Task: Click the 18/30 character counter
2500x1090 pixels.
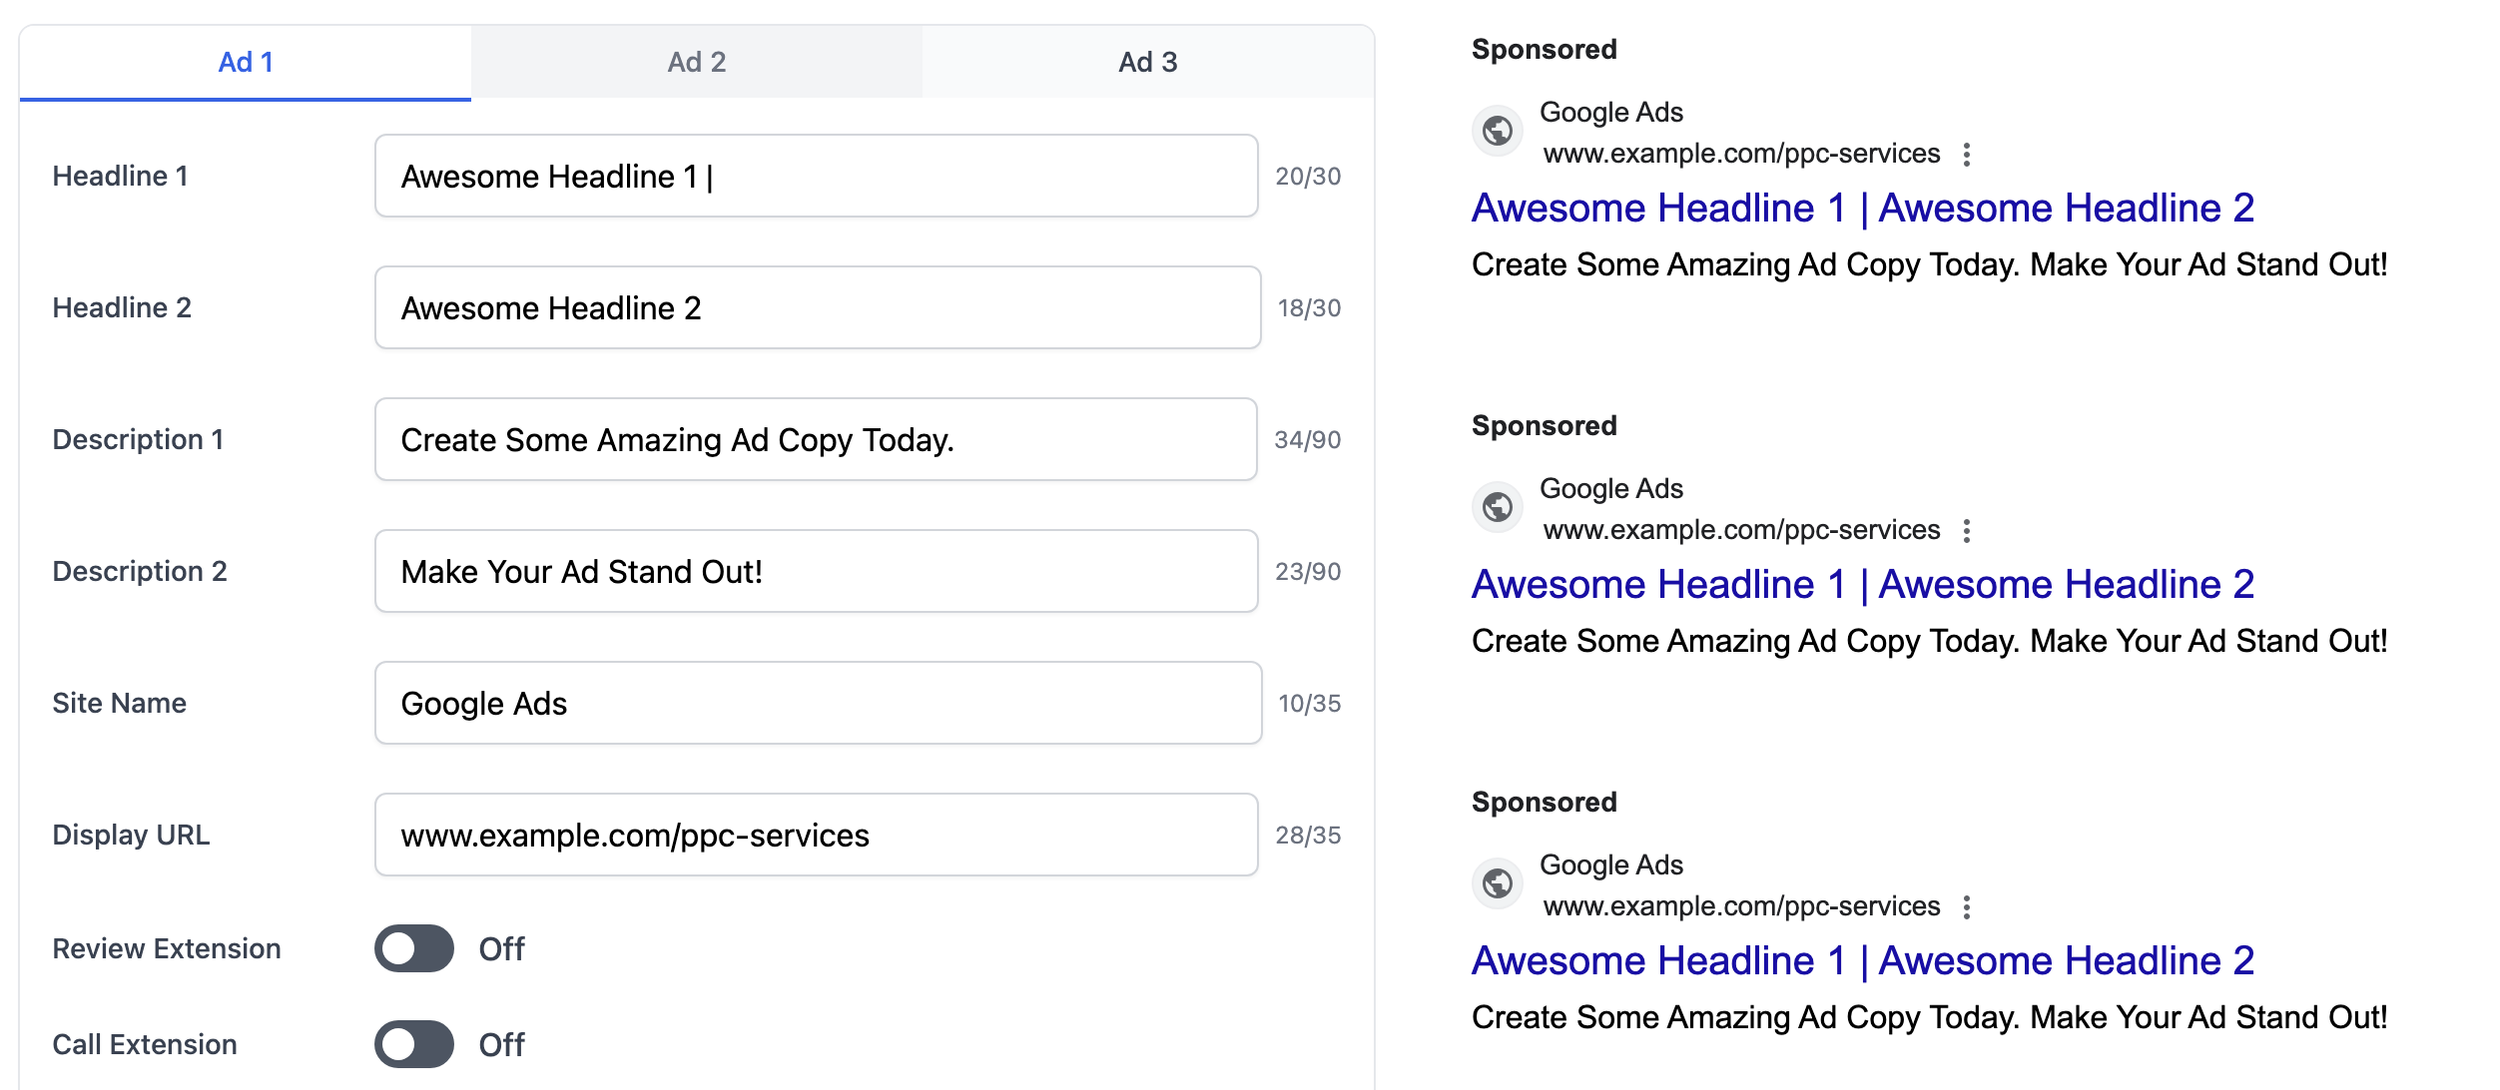Action: pos(1309,309)
